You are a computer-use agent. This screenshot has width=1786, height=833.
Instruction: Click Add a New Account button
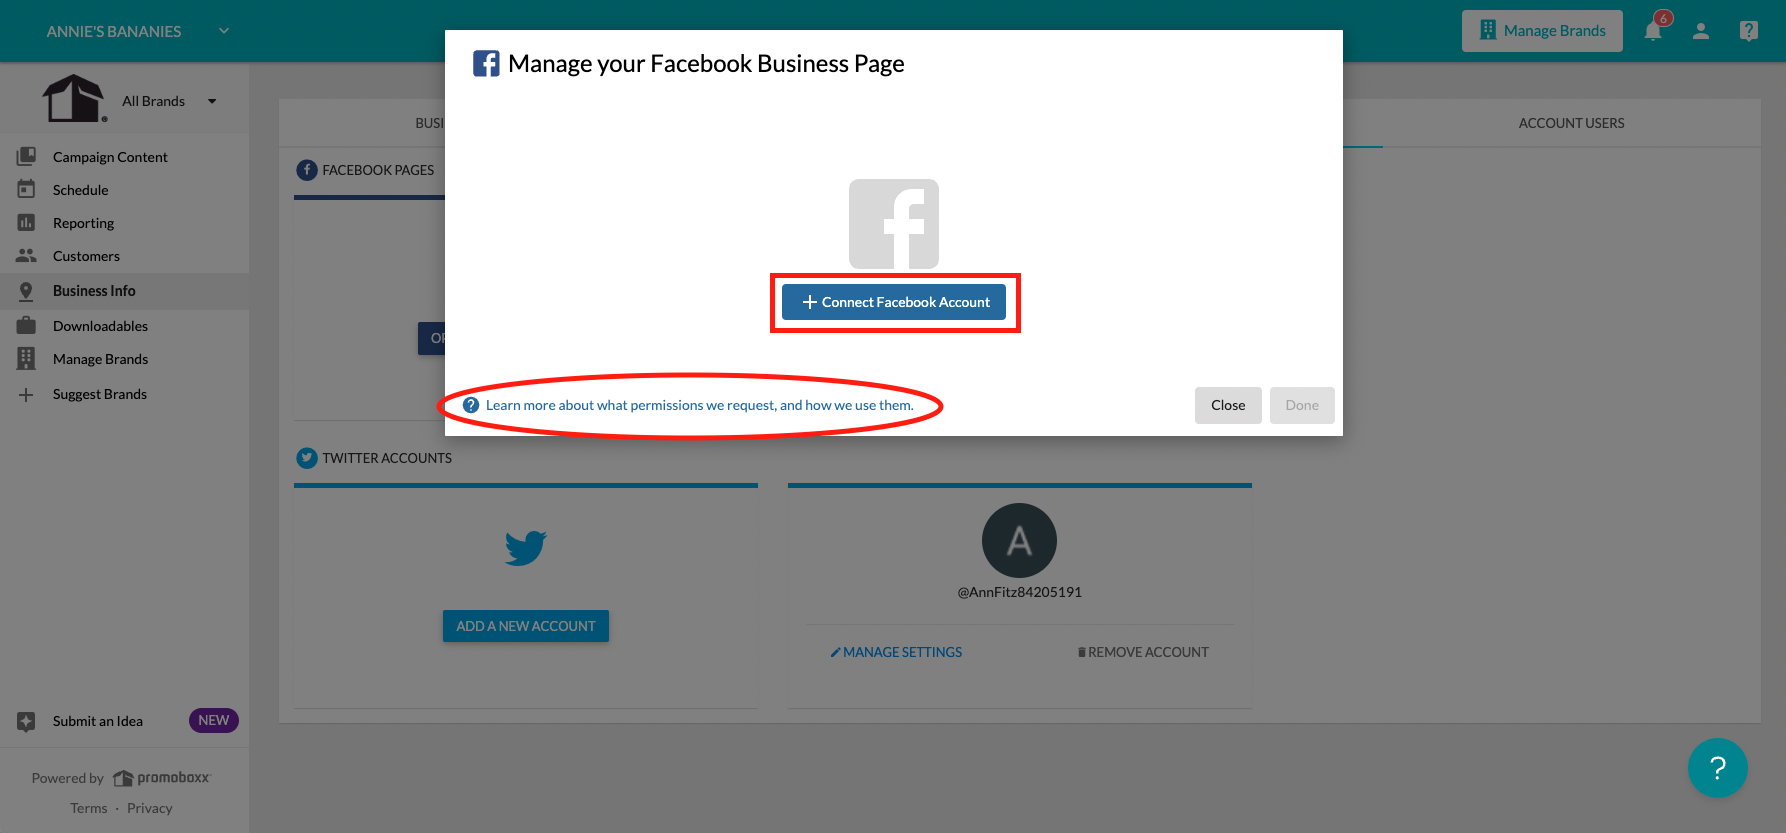pos(526,626)
